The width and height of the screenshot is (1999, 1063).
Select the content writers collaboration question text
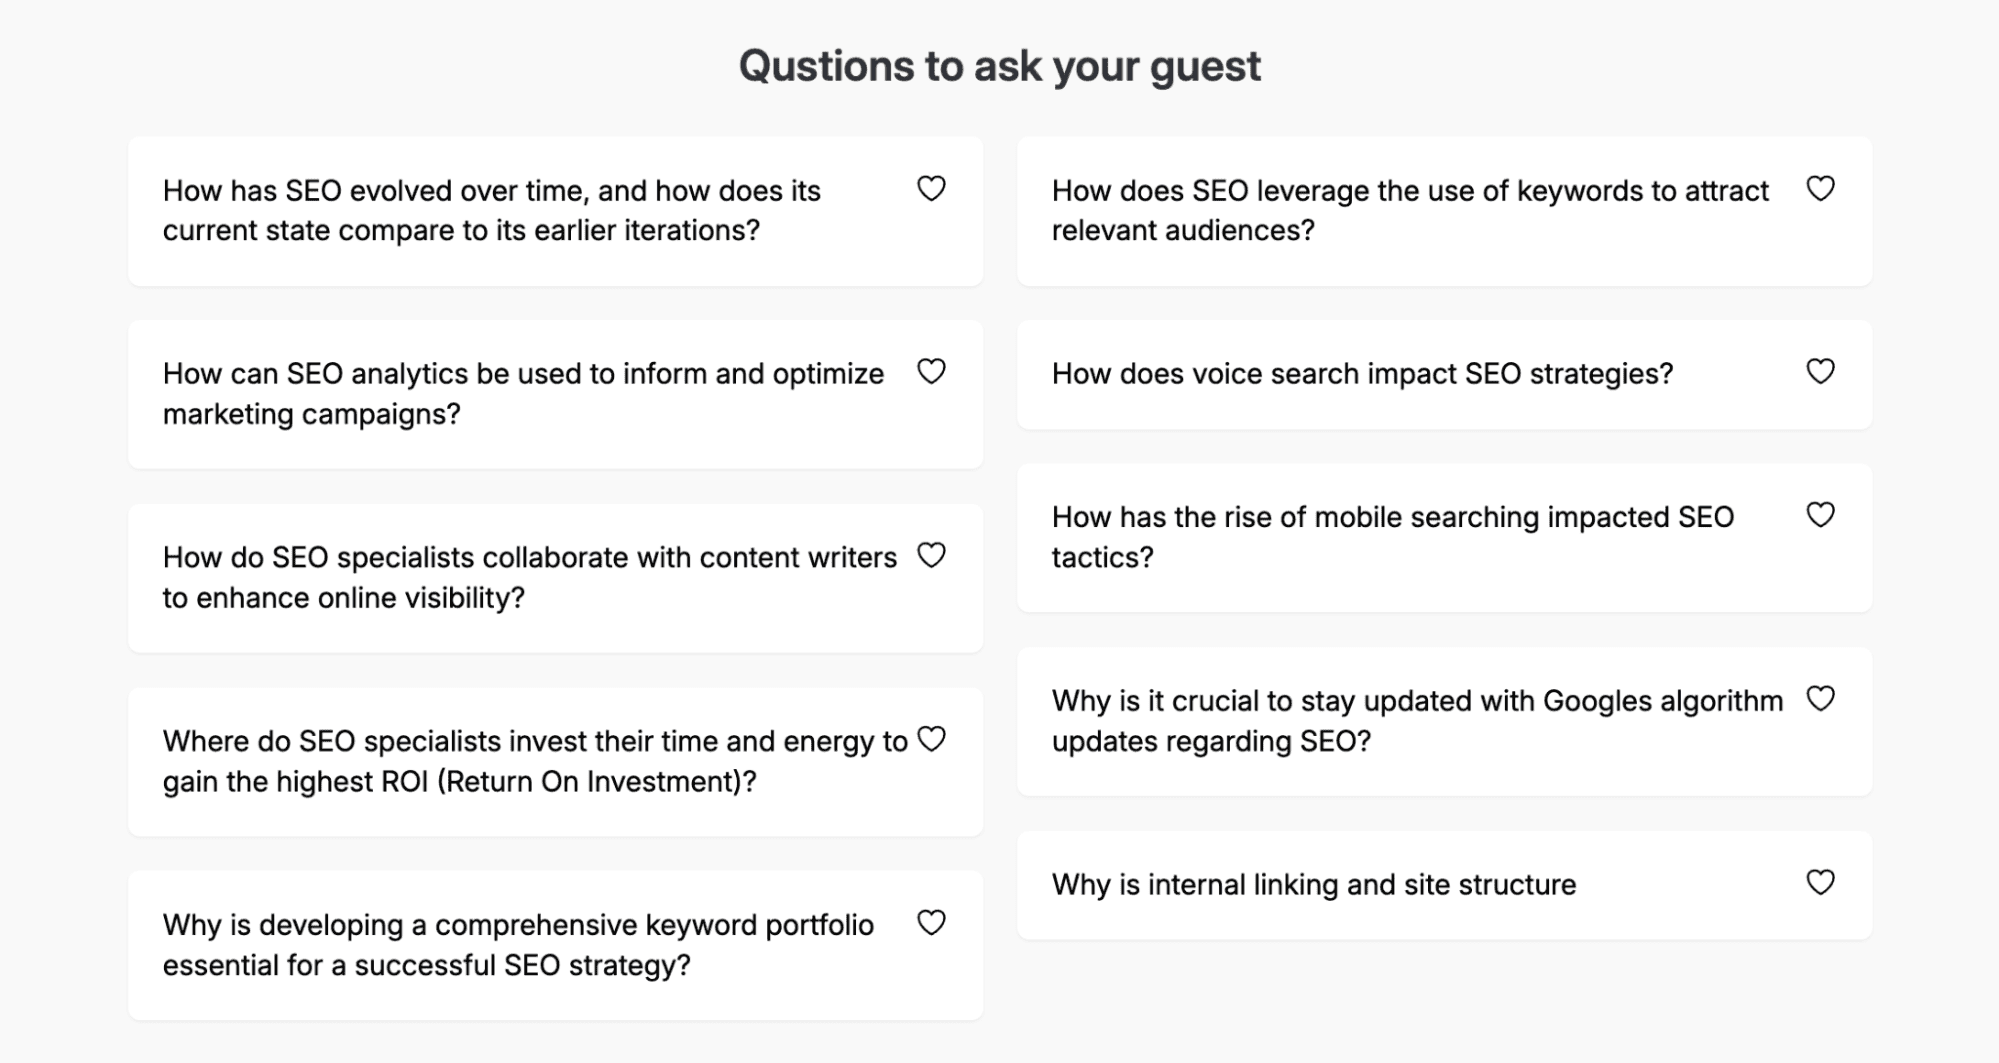pyautogui.click(x=529, y=577)
